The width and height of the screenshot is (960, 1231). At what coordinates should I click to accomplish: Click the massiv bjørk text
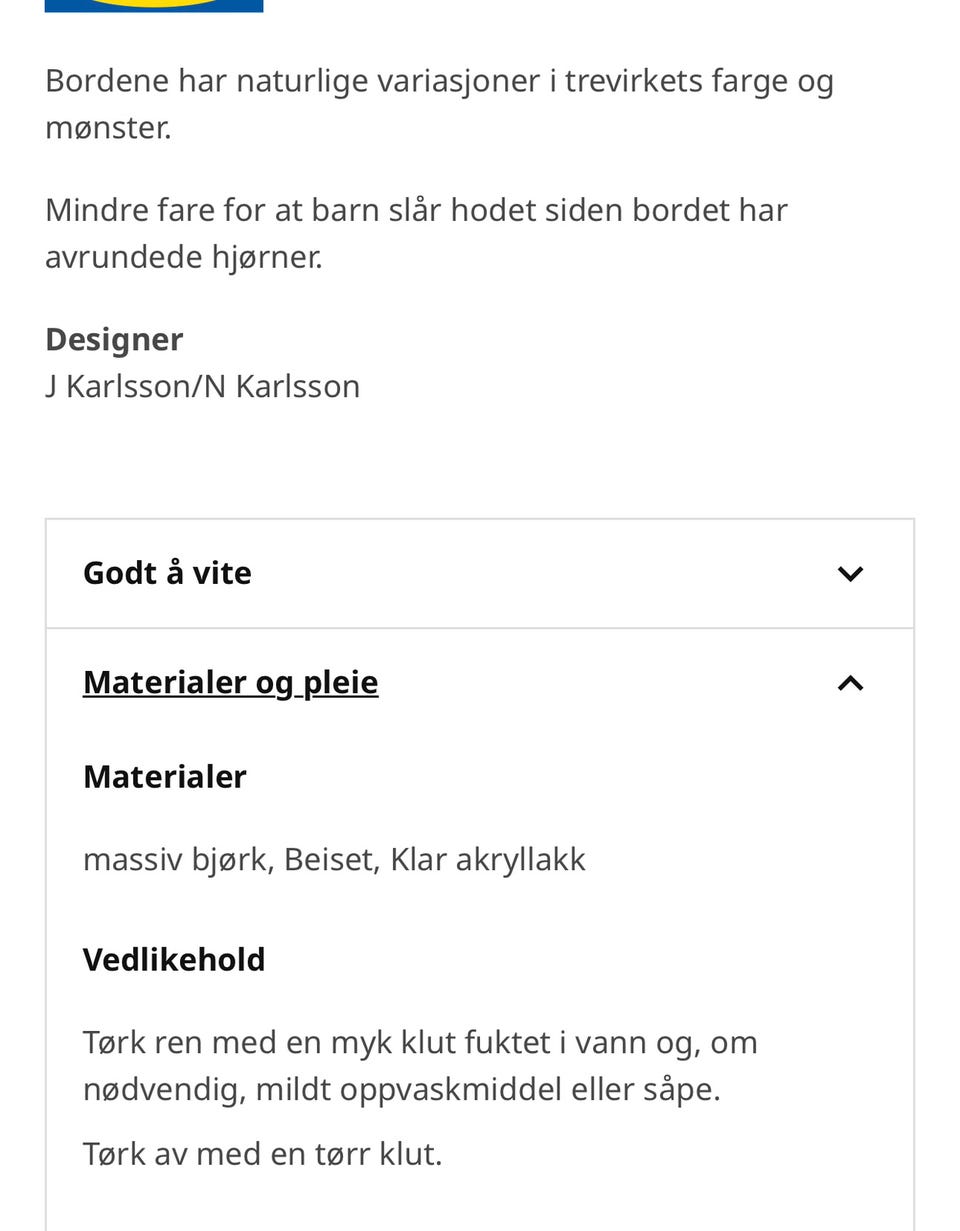pos(175,860)
